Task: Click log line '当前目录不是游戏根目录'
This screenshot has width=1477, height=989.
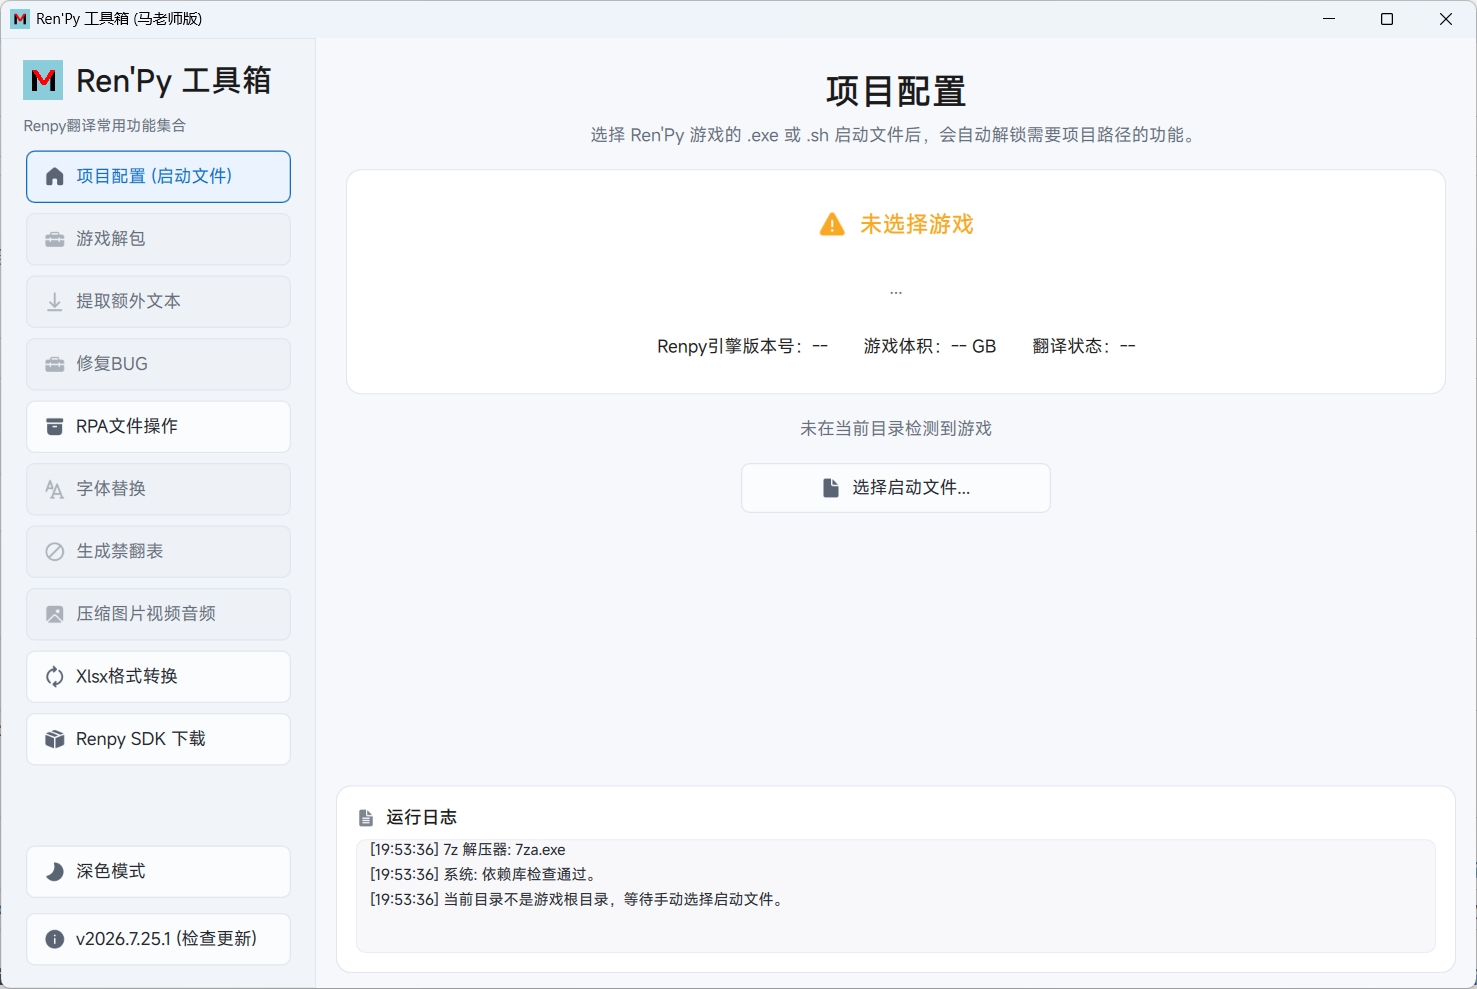Action: (578, 900)
